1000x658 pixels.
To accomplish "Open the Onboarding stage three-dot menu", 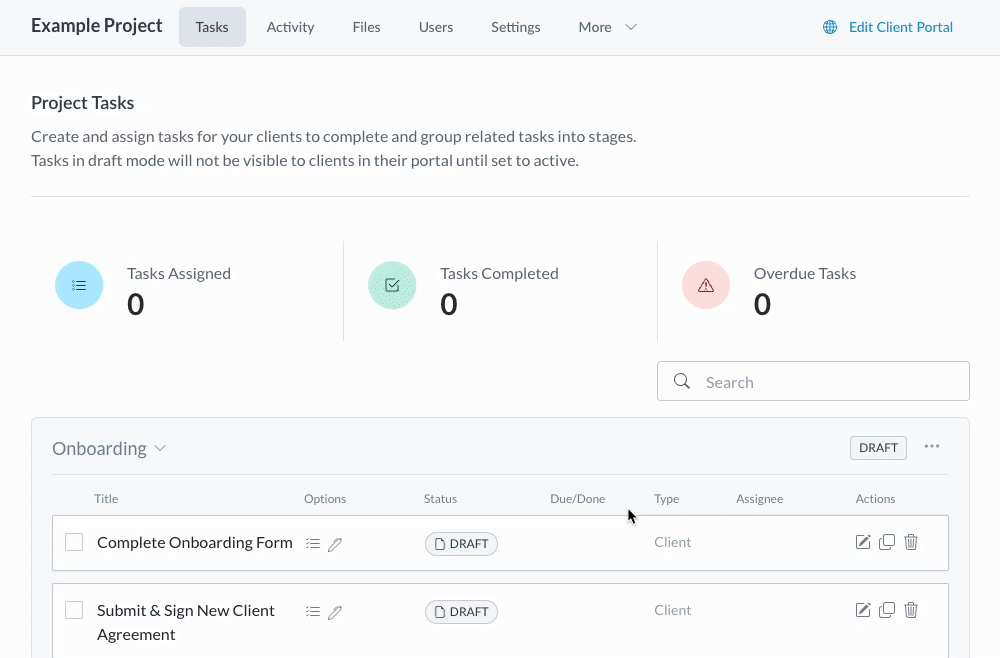I will tap(932, 447).
